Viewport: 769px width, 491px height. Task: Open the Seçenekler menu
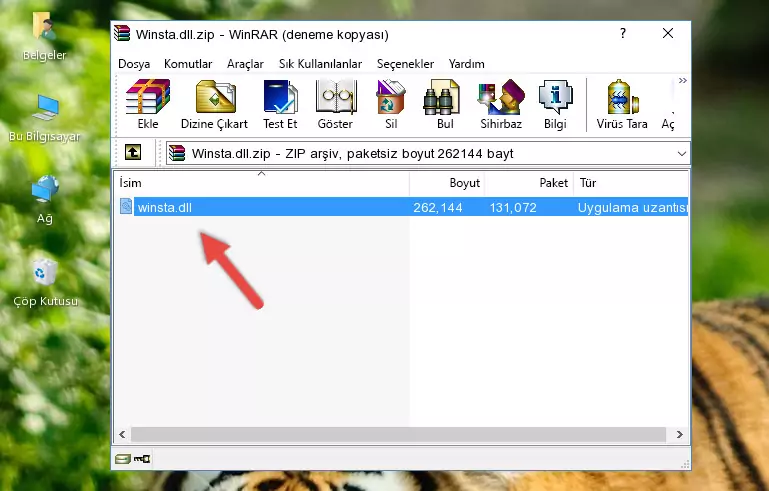[405, 64]
